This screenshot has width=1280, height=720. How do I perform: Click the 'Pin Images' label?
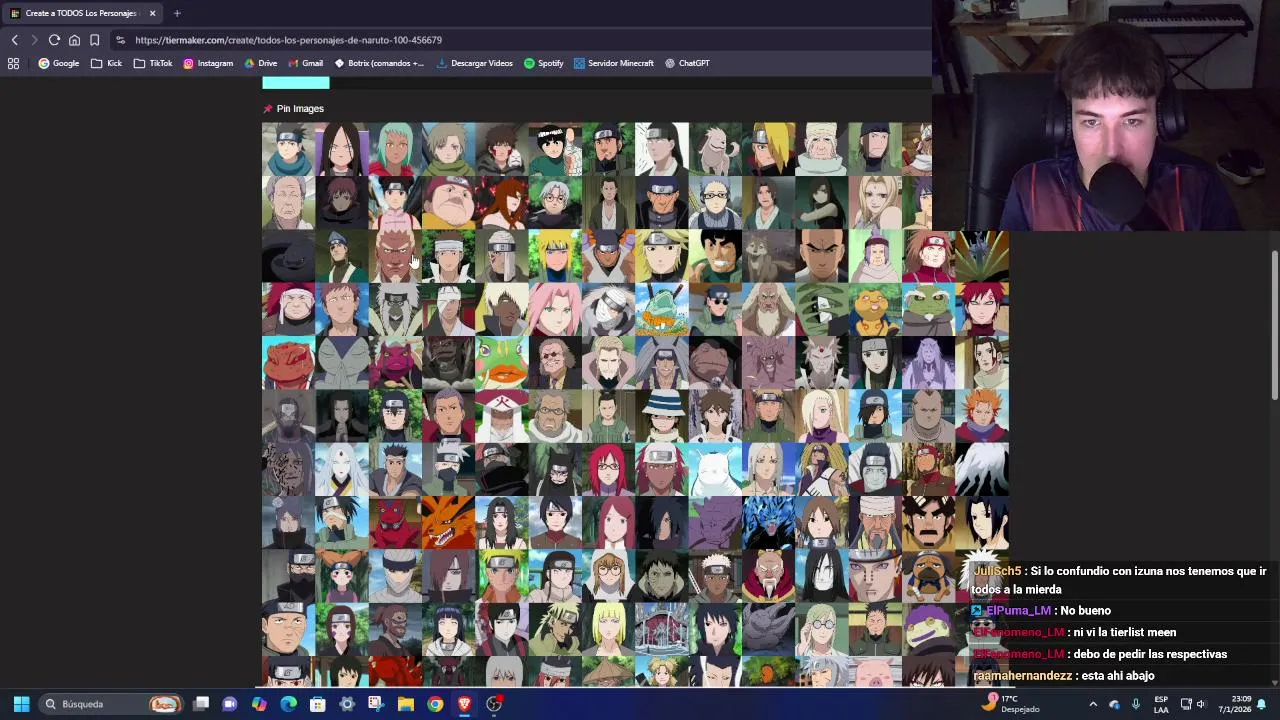[300, 108]
